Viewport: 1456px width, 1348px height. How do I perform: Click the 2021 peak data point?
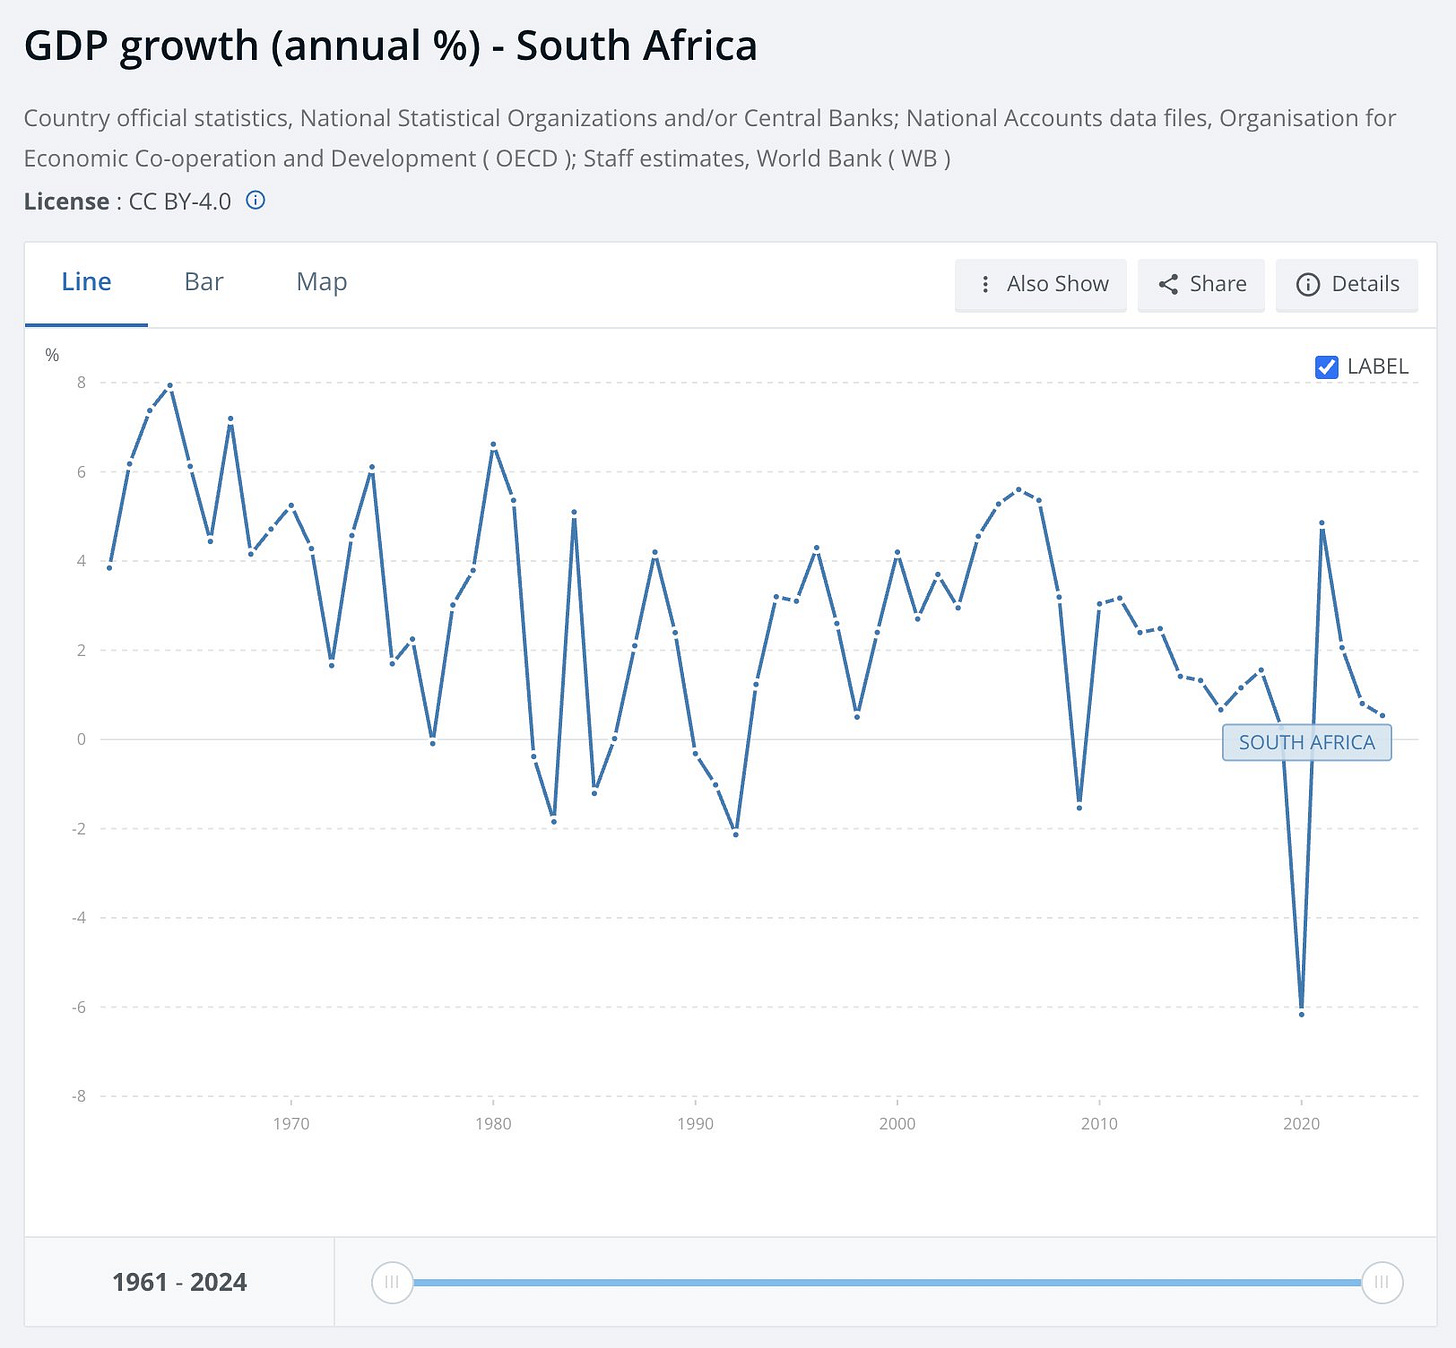click(1322, 523)
